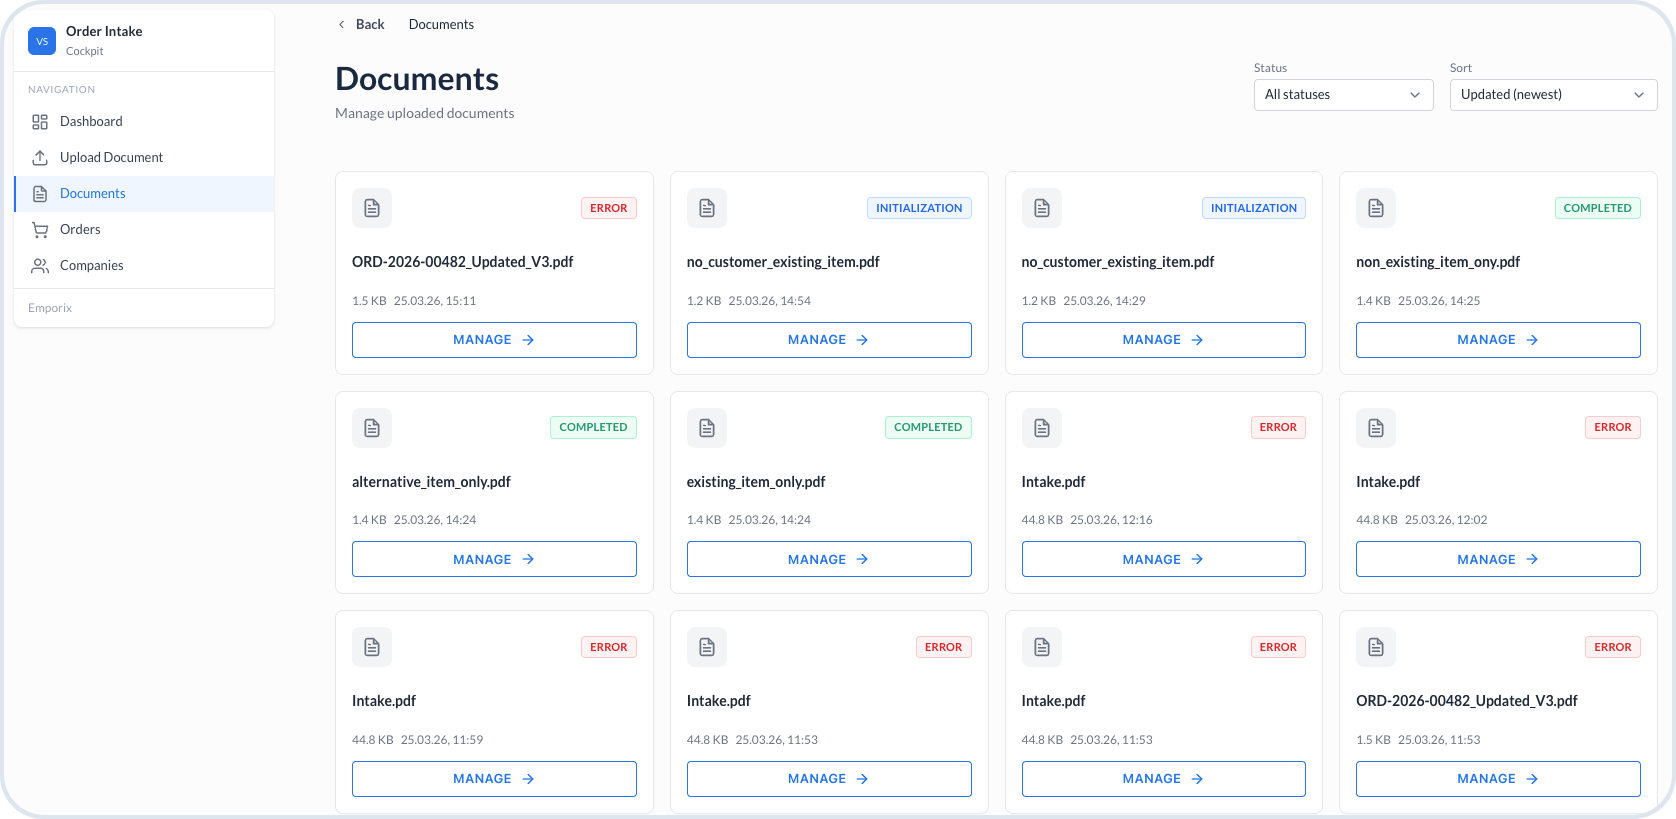Screen dimensions: 1676x819
Task: Click Documents breadcrumb text
Action: (441, 24)
